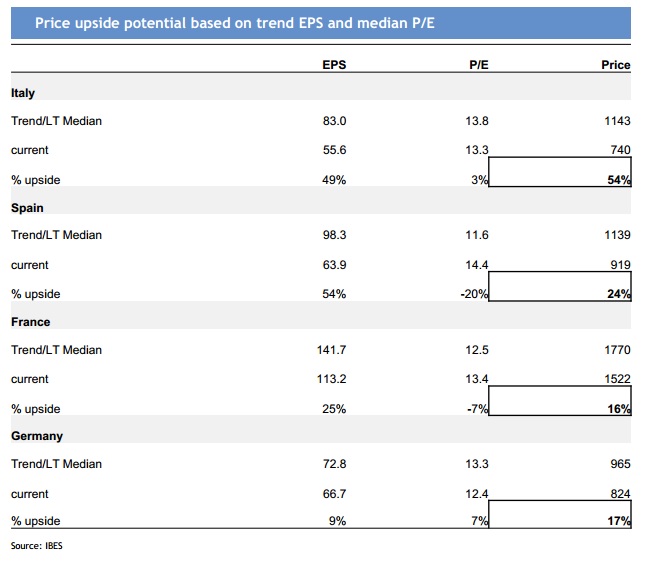Select the France section heading
The width and height of the screenshot is (647, 562).
coord(30,322)
